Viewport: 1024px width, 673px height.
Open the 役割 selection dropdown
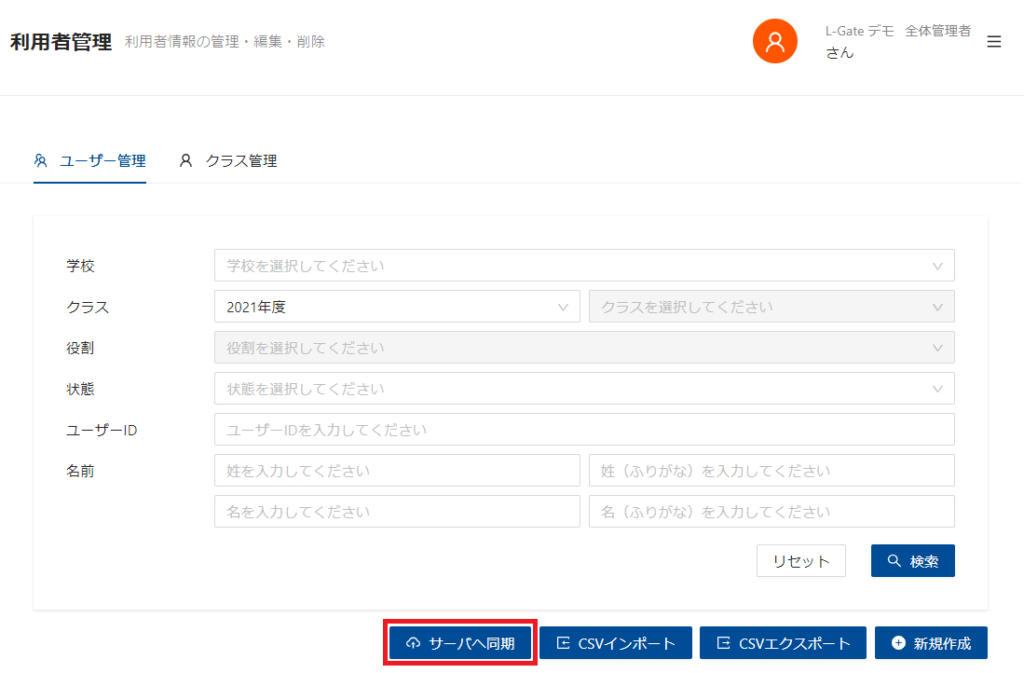click(584, 348)
